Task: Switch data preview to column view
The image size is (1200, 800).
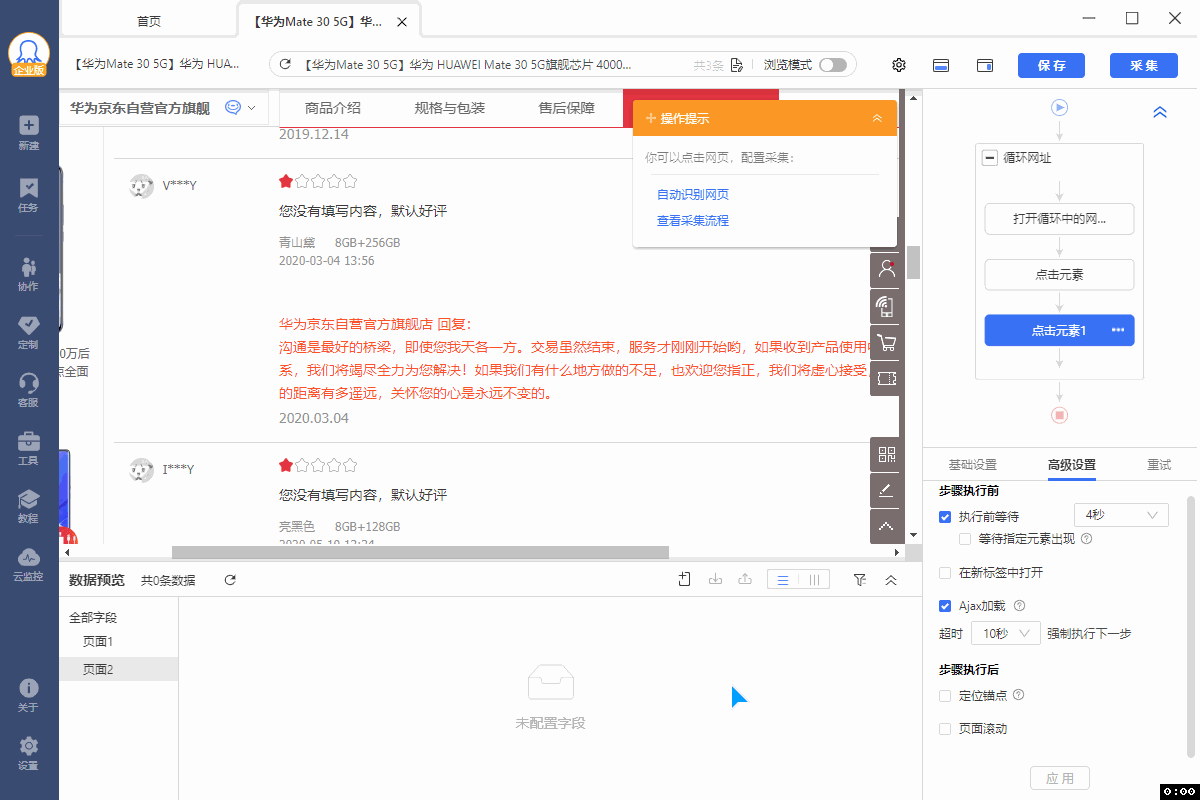Action: coord(815,580)
